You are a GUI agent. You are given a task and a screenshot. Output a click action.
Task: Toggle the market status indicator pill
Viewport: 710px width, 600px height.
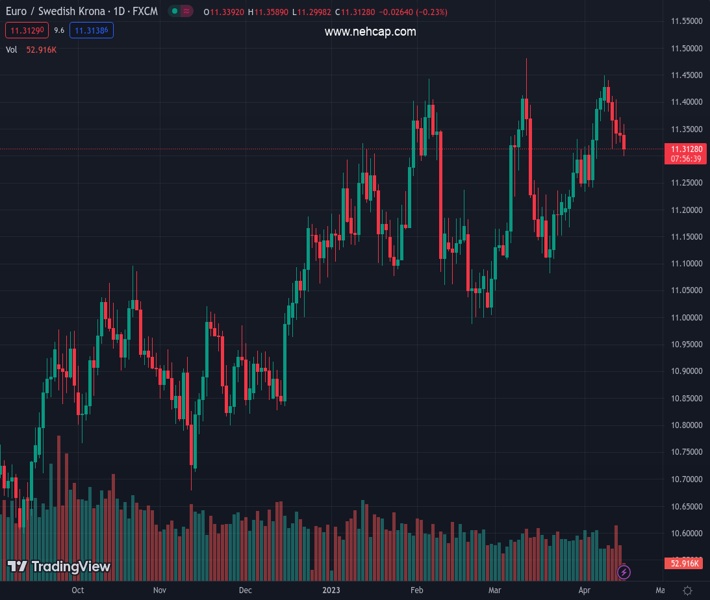pyautogui.click(x=180, y=12)
